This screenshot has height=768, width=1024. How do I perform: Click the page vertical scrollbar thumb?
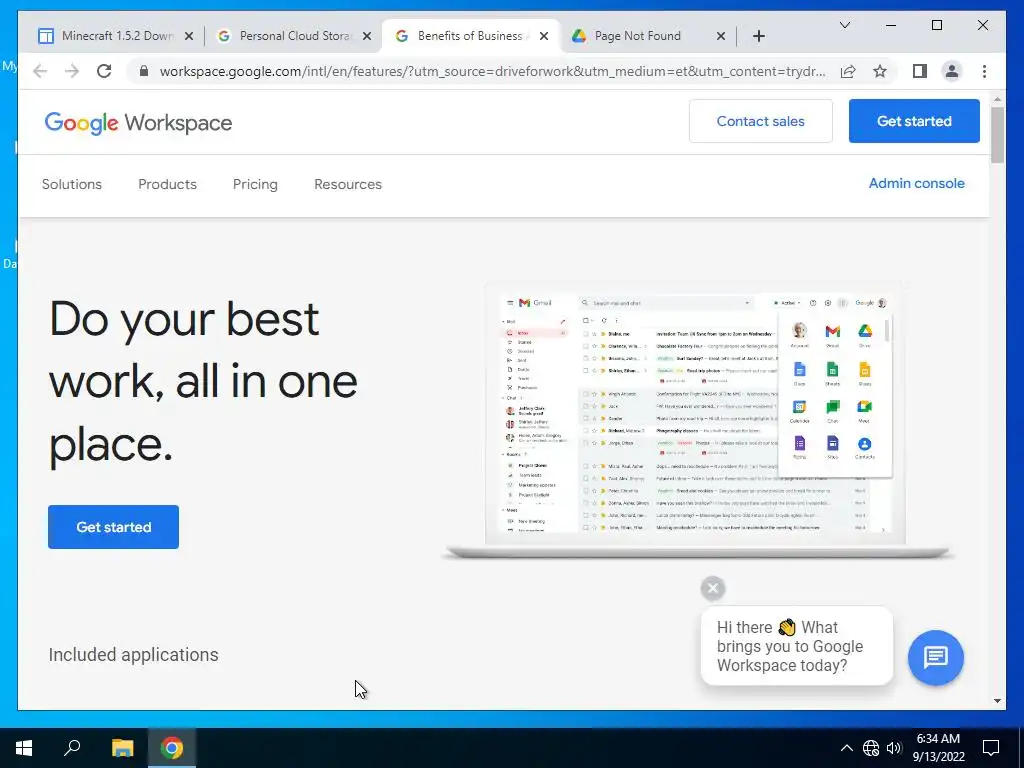(997, 135)
